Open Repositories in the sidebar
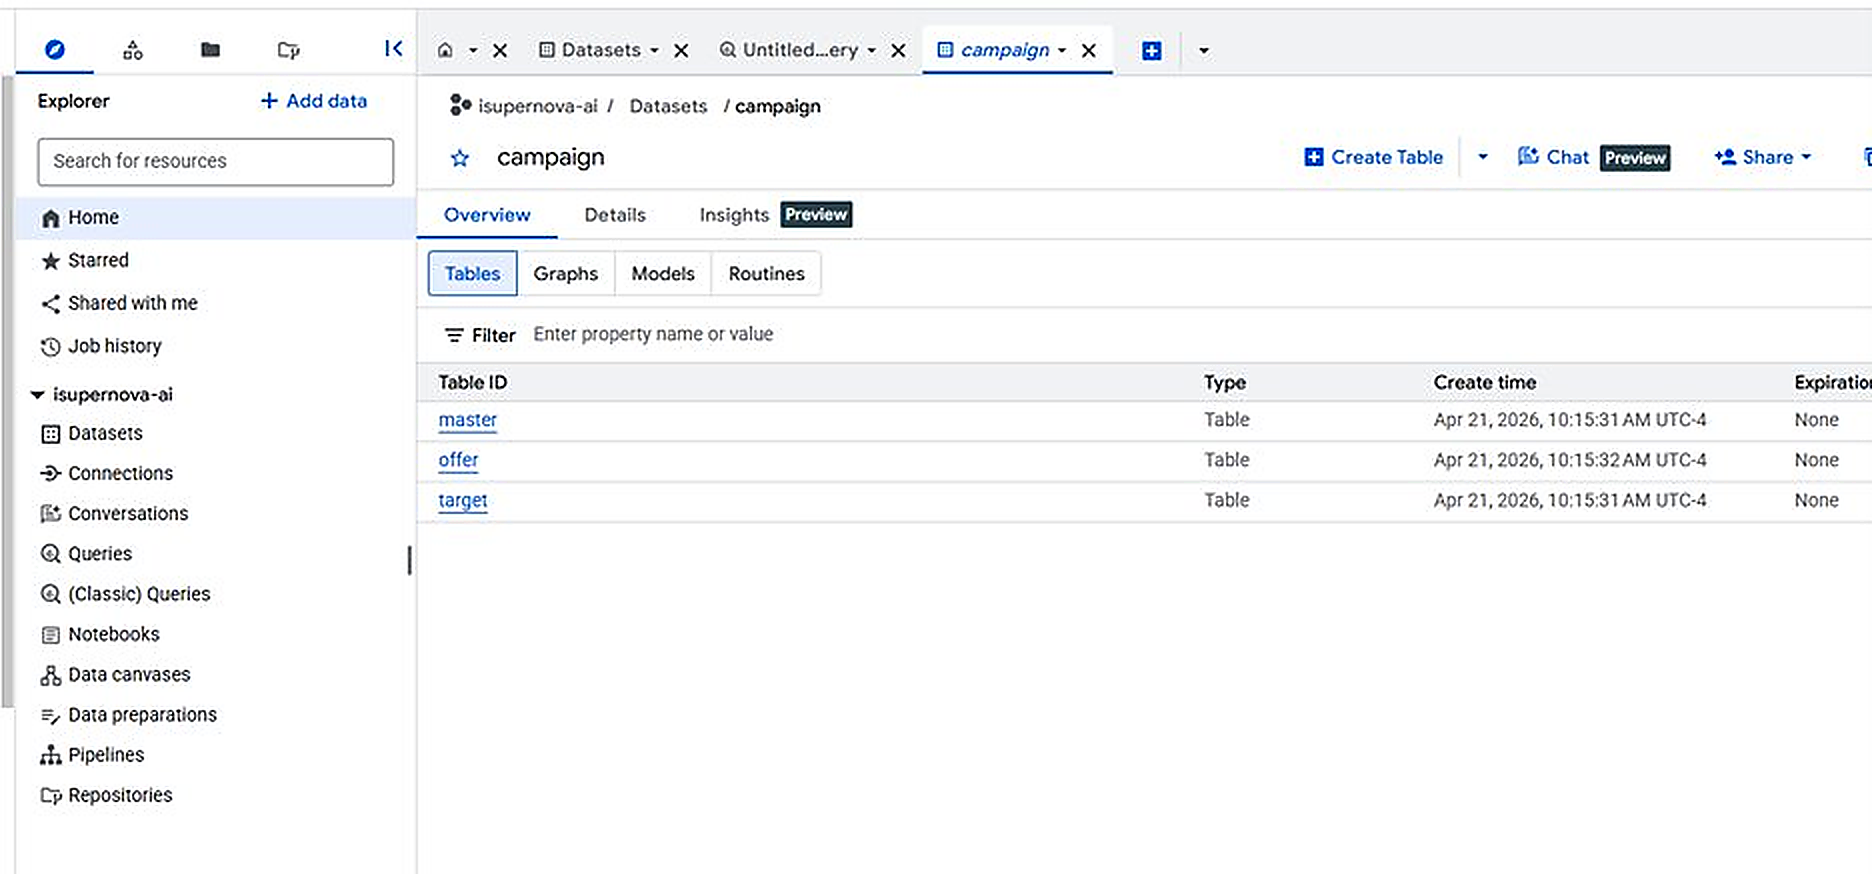1872x874 pixels. point(106,795)
